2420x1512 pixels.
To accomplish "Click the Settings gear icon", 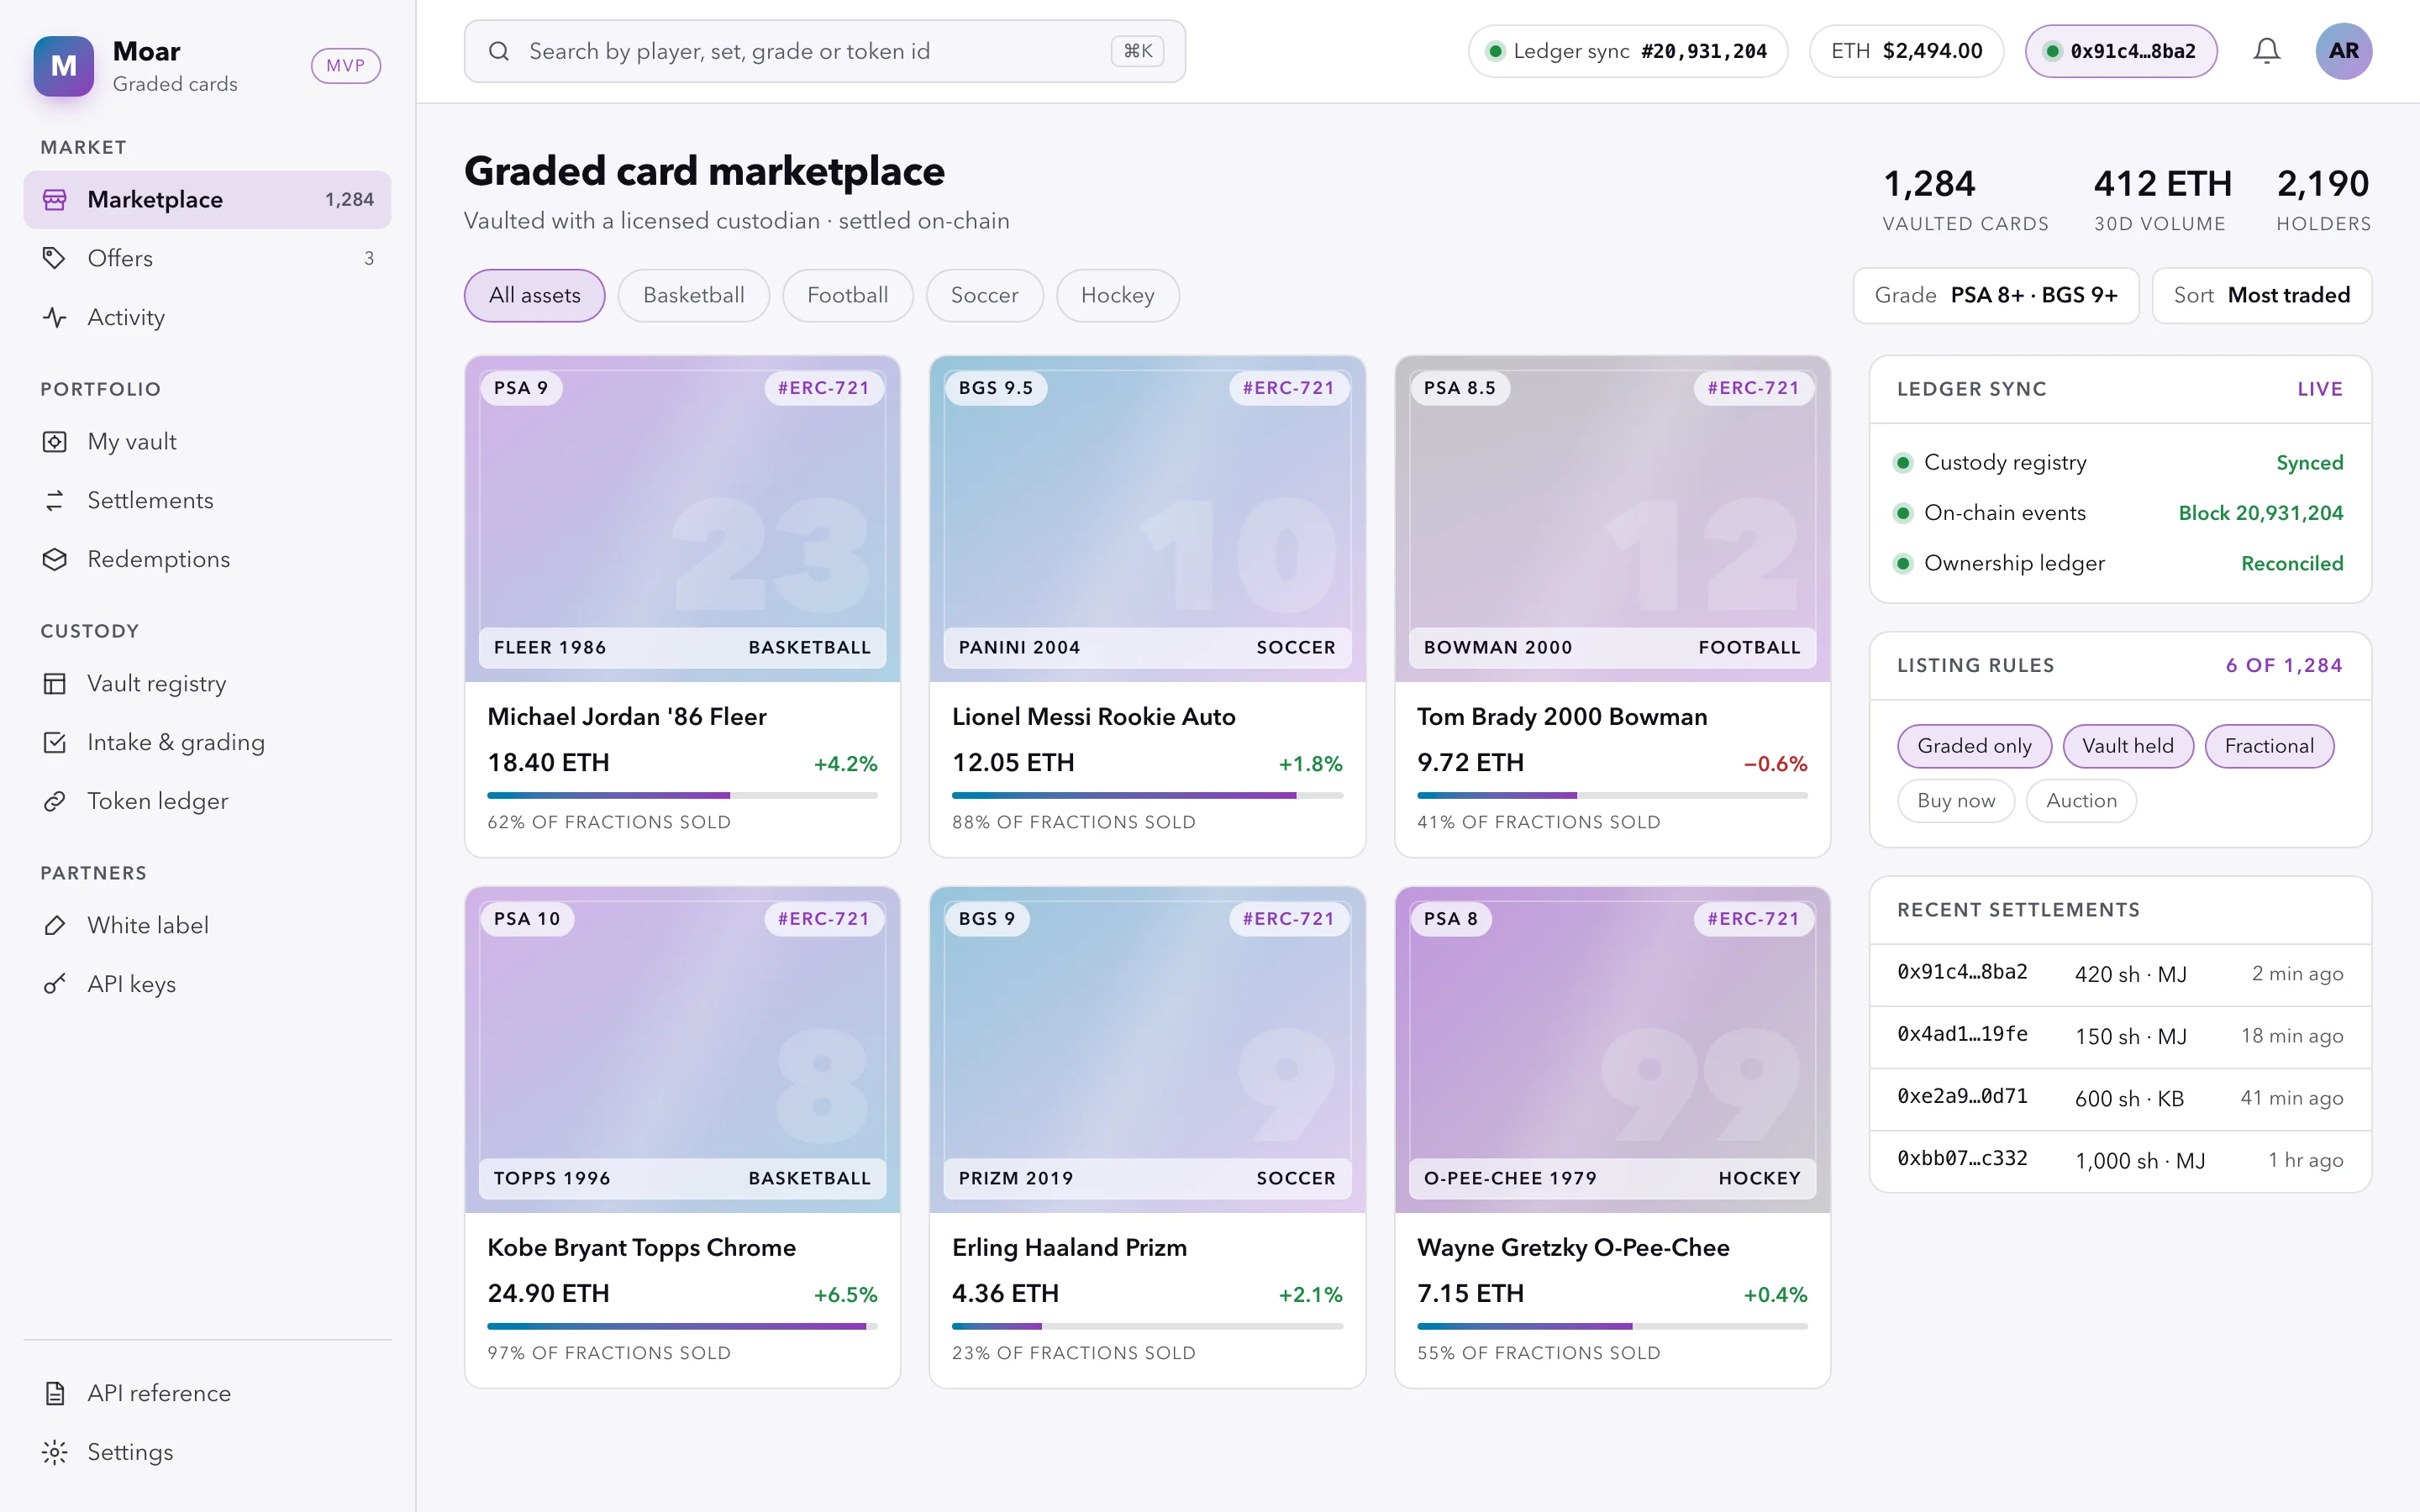I will click(55, 1452).
